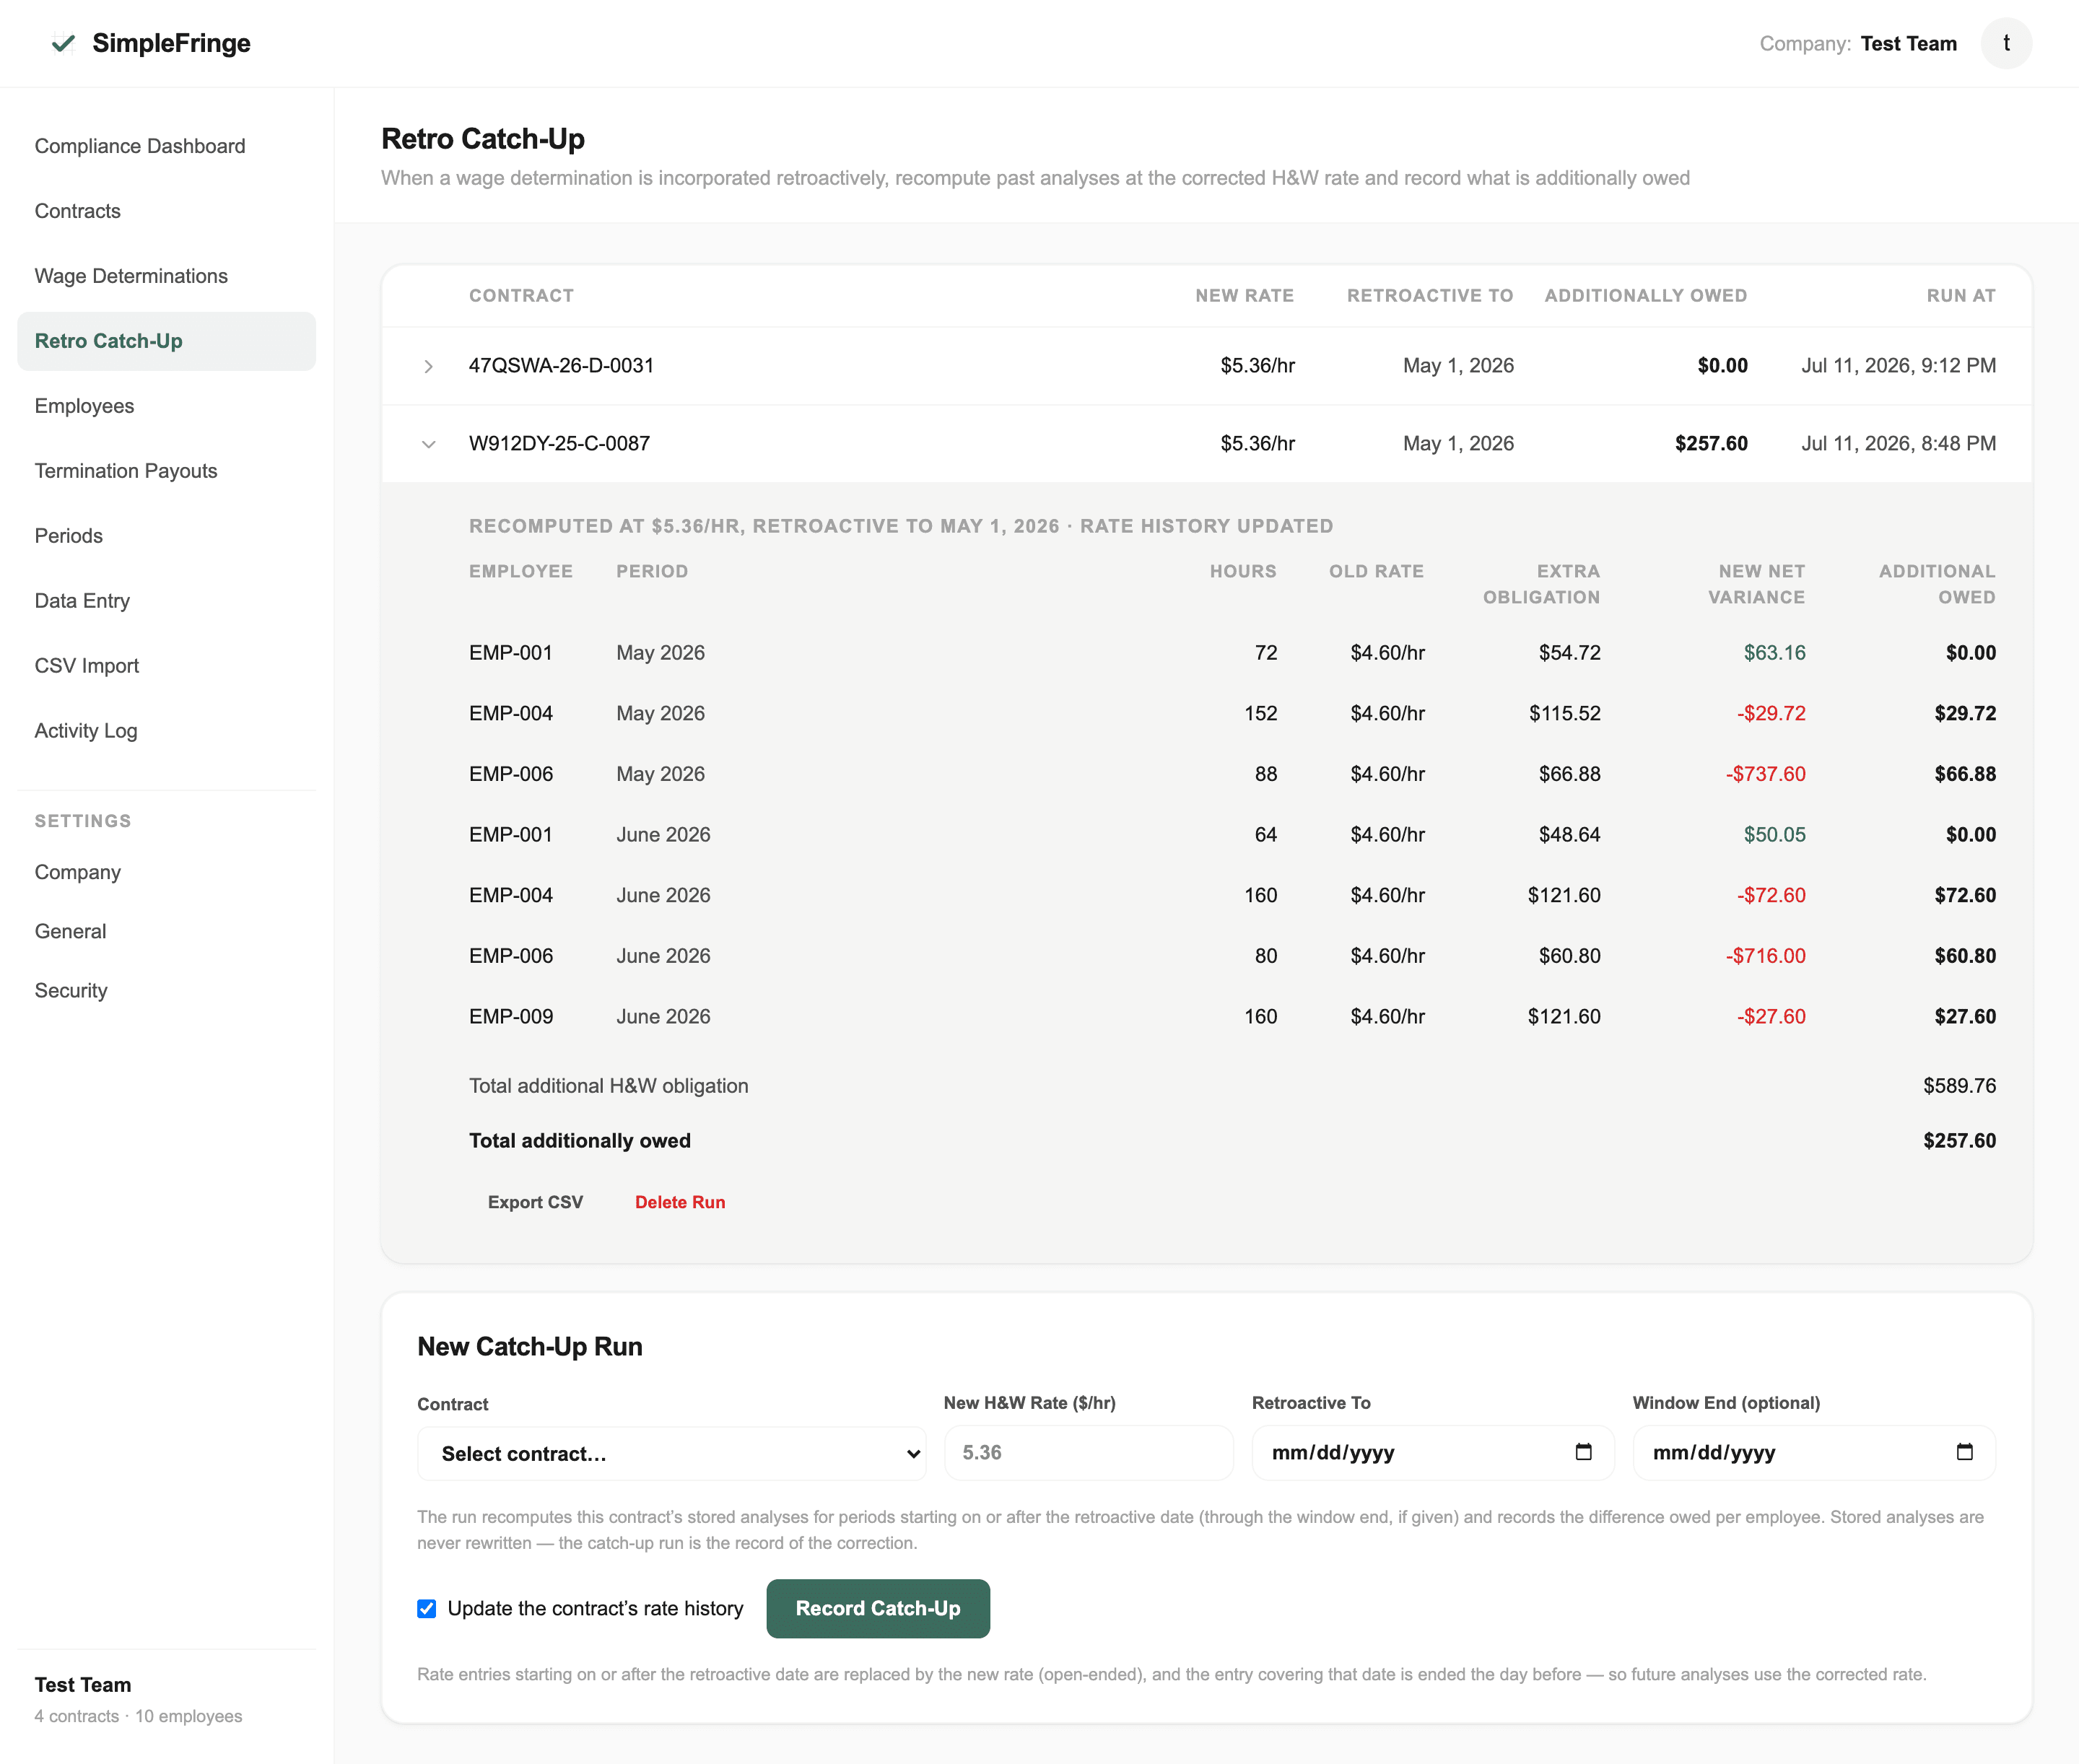This screenshot has width=2079, height=1764.
Task: Click the Retroactive To column header
Action: 1430,296
